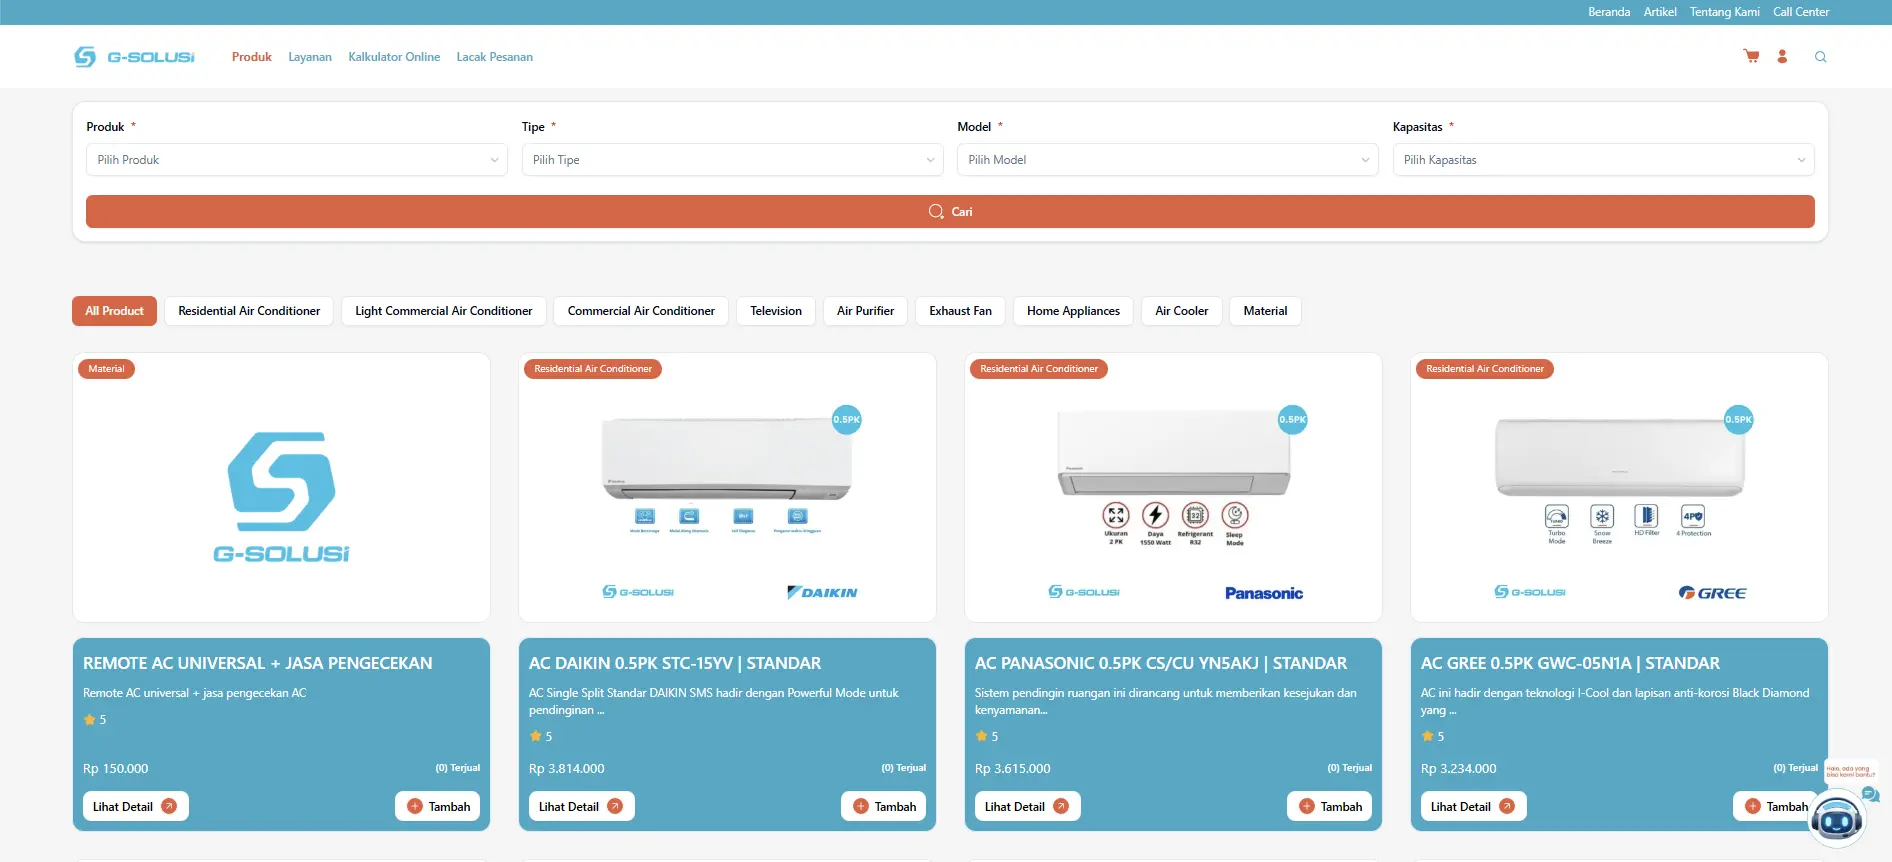Go to Call Center in top bar
Screen dimensions: 1892x862
point(1801,12)
